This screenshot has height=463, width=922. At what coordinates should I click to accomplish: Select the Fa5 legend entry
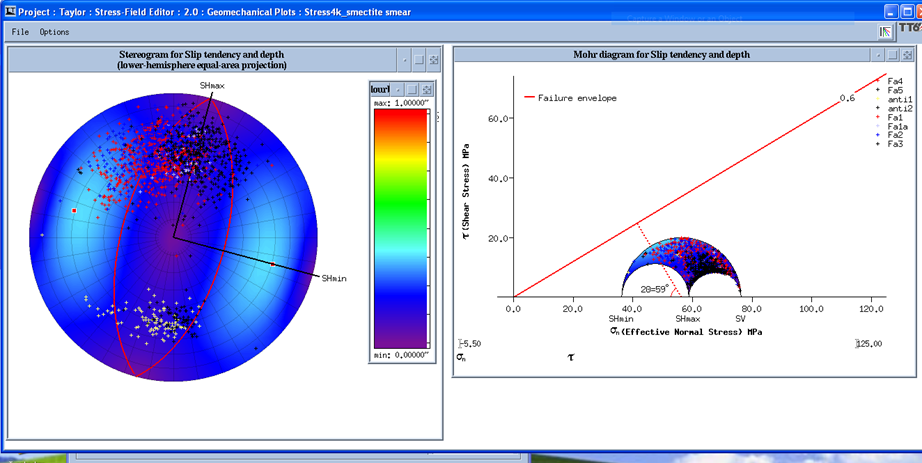point(890,90)
